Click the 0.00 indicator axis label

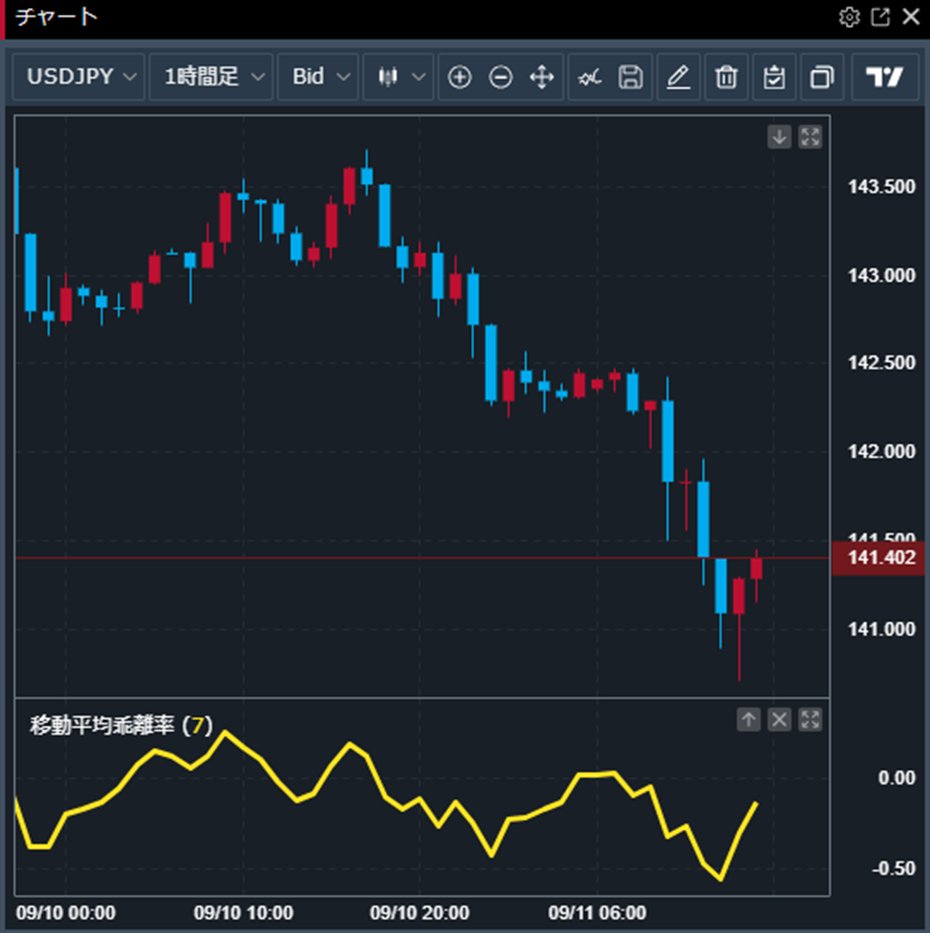pyautogui.click(x=897, y=778)
